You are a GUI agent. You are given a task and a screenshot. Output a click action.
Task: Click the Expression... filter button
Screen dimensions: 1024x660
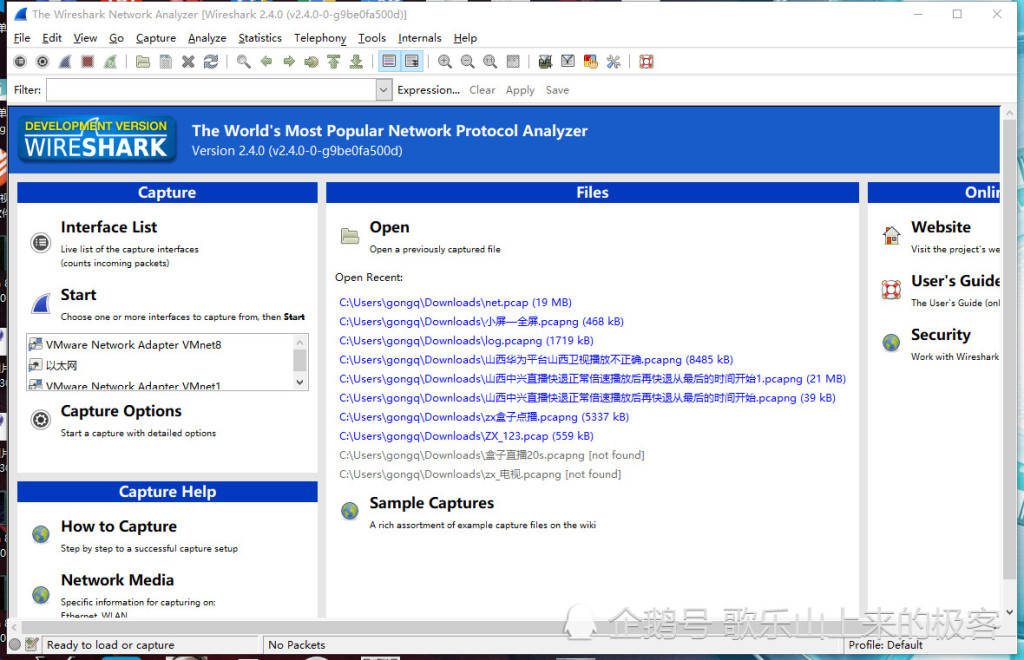point(428,90)
